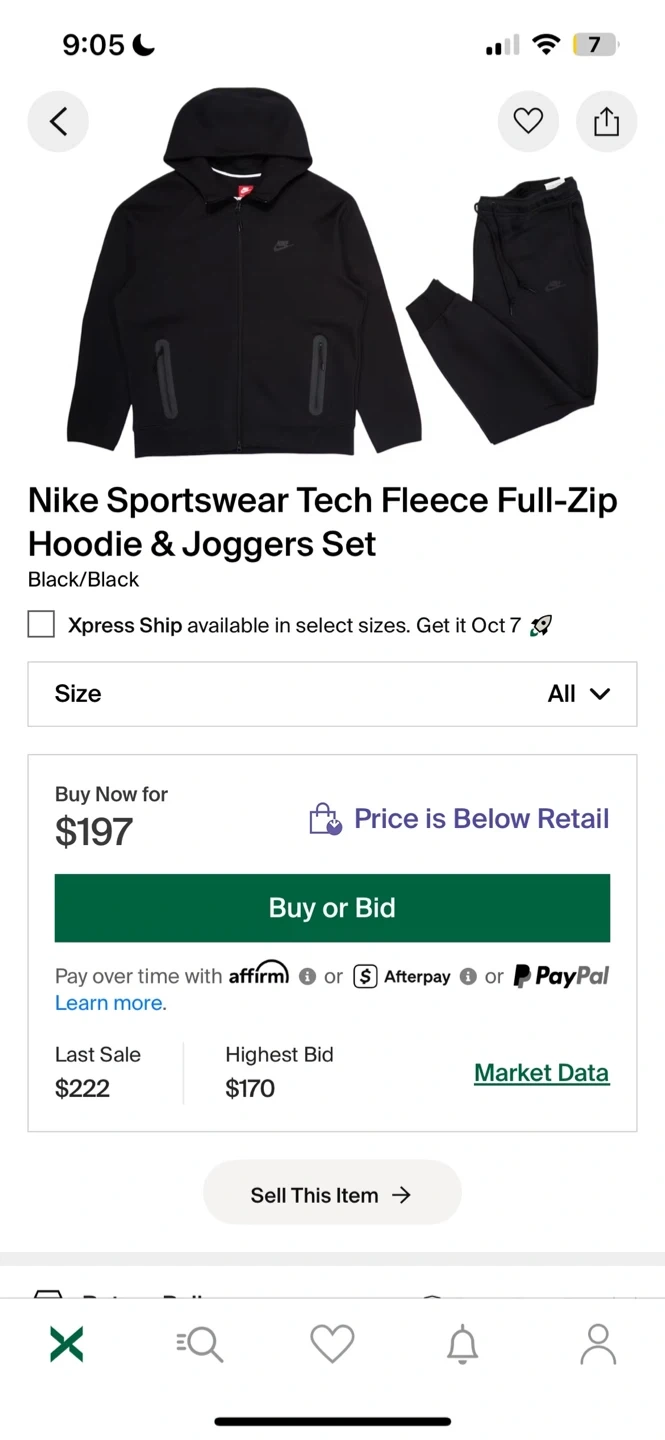Enable the Xpress Ship checkbox
This screenshot has width=665, height=1440.
(41, 625)
